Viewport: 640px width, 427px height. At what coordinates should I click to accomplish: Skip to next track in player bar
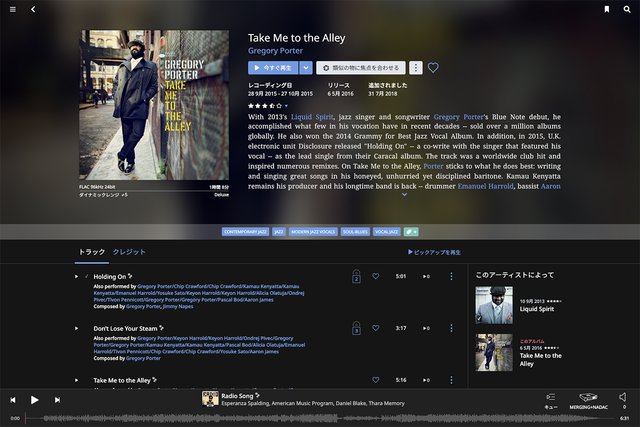pos(57,400)
